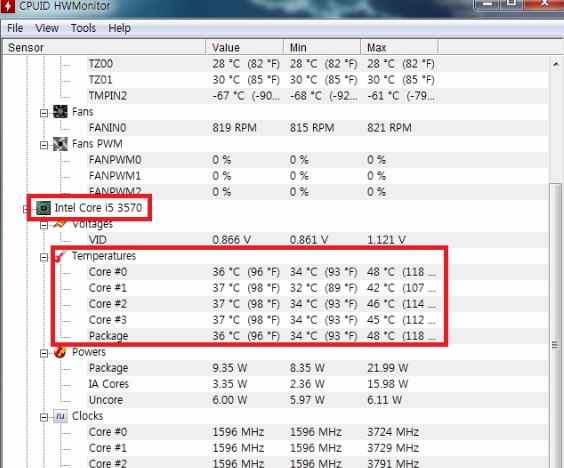The image size is (564, 468).
Task: Click the Voltages lightning icon
Action: (x=60, y=224)
